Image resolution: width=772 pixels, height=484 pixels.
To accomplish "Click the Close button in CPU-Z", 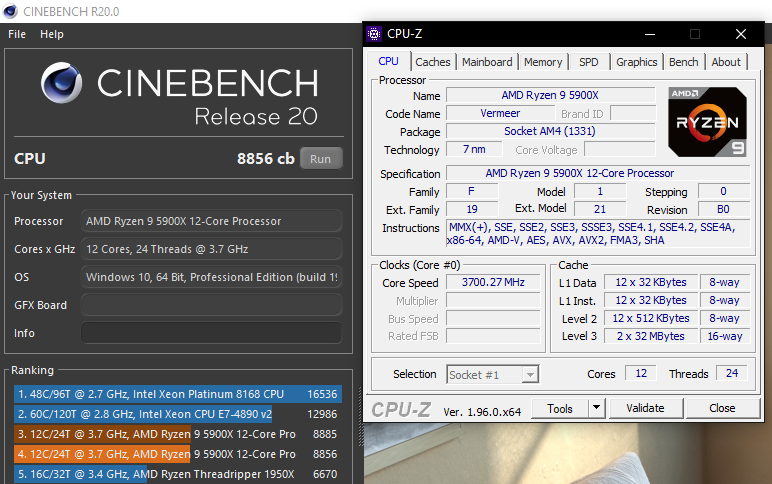I will pos(722,408).
